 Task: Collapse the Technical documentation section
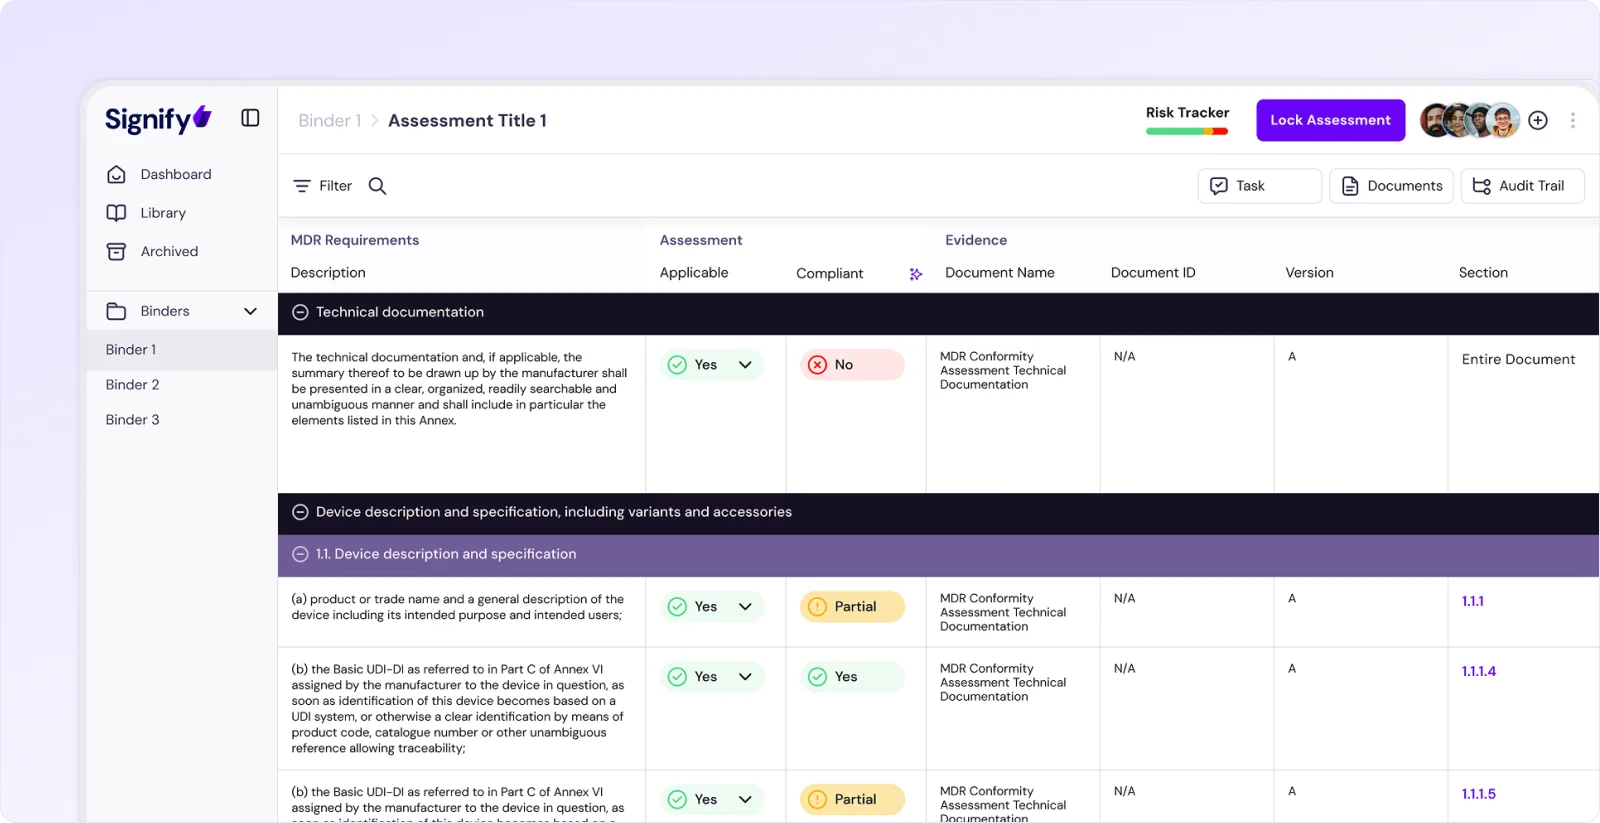click(300, 312)
